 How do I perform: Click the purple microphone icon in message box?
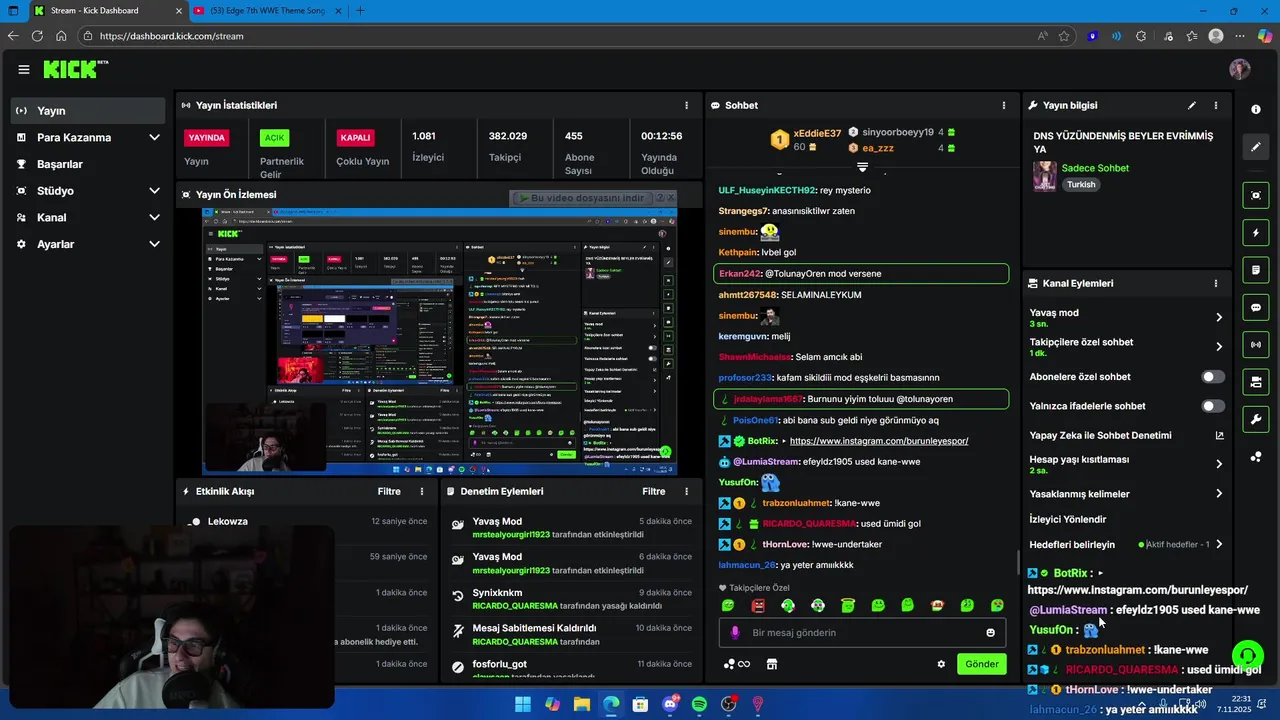735,632
